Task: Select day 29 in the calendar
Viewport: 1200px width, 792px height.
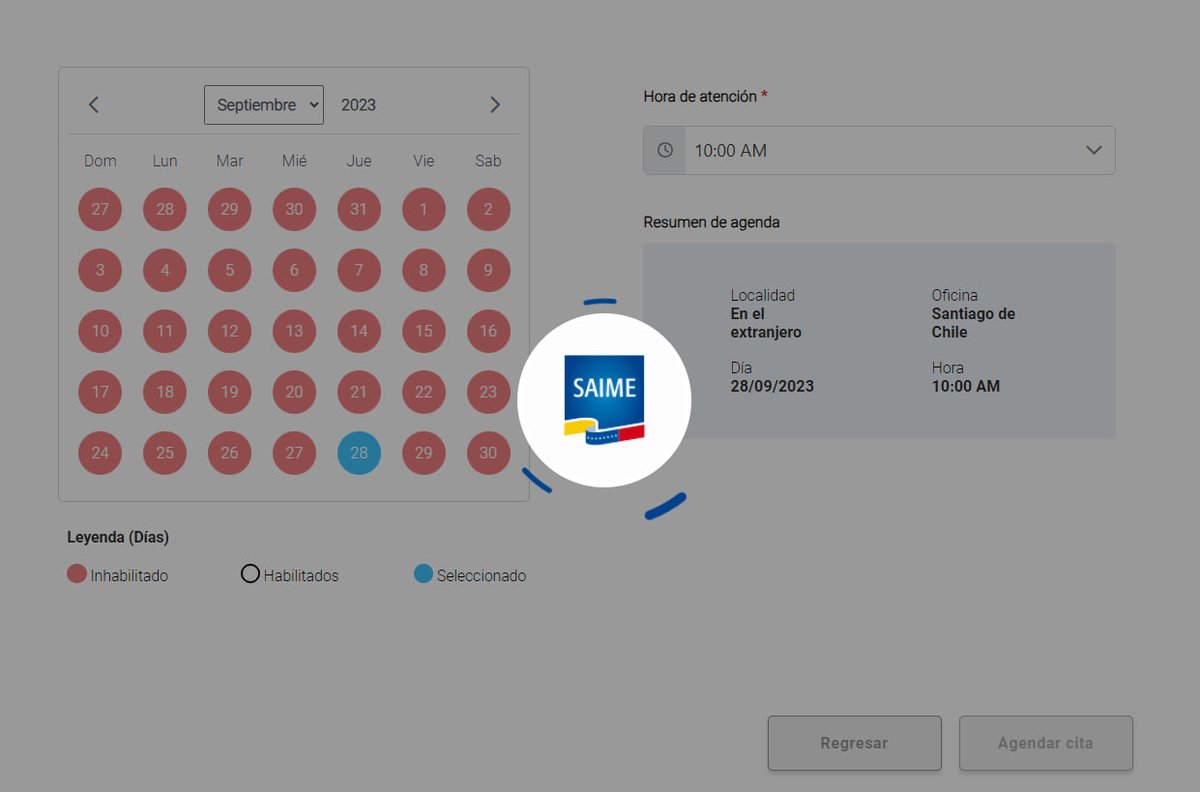Action: click(424, 452)
